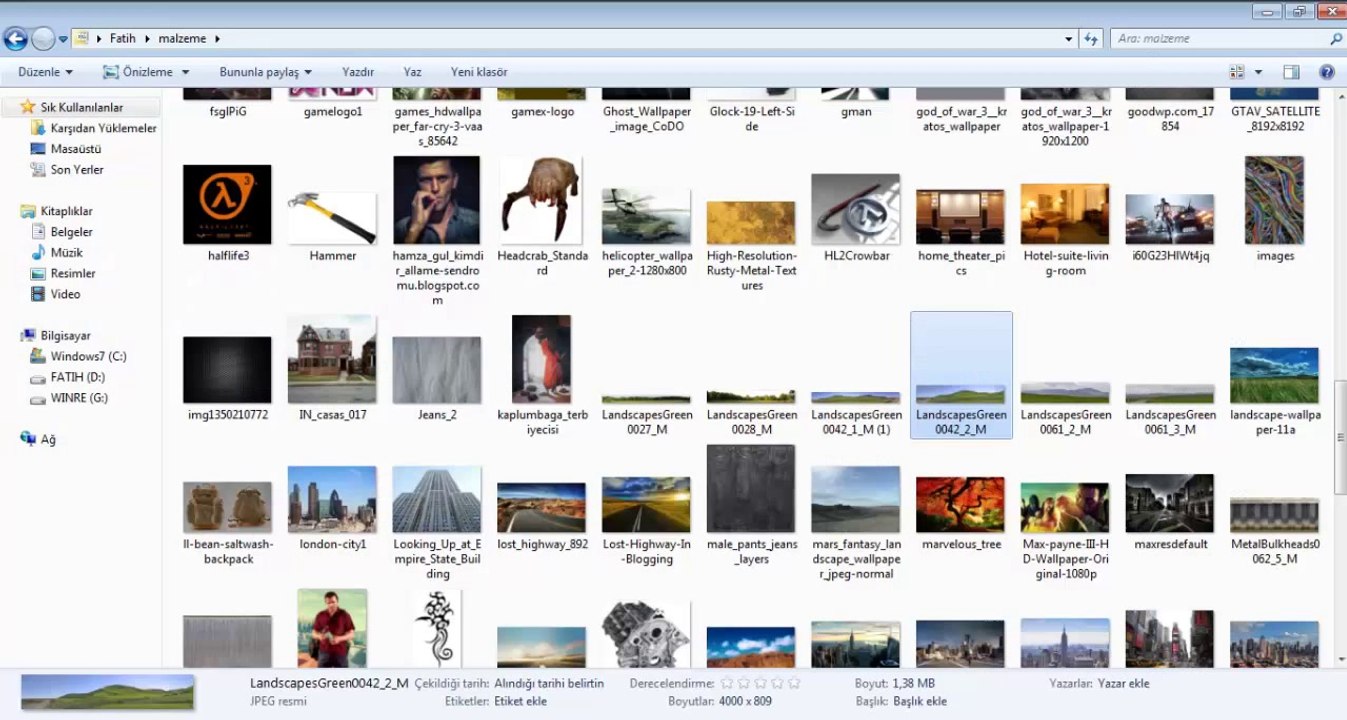This screenshot has width=1347, height=720.
Task: Click the vertical scrollbar thumb
Action: 1339,436
